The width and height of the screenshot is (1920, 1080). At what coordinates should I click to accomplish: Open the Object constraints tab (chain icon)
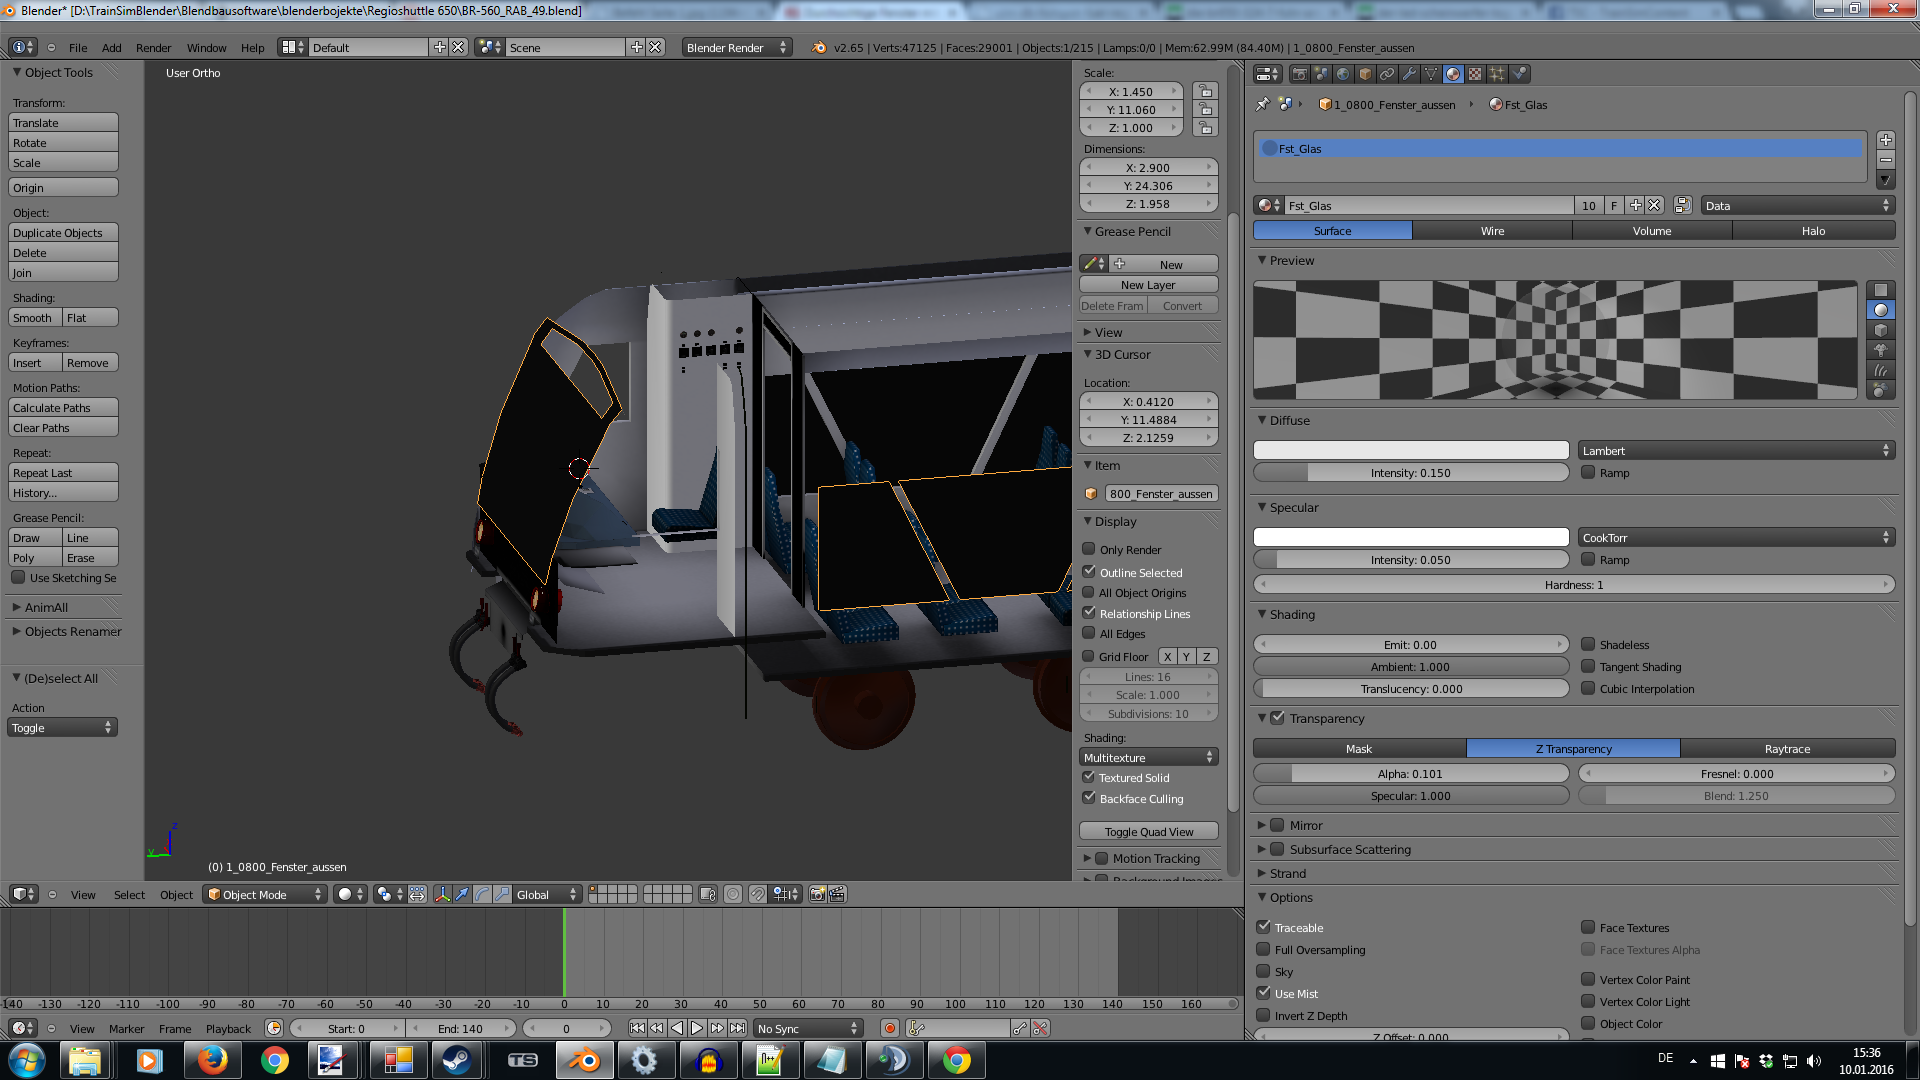pyautogui.click(x=1387, y=74)
